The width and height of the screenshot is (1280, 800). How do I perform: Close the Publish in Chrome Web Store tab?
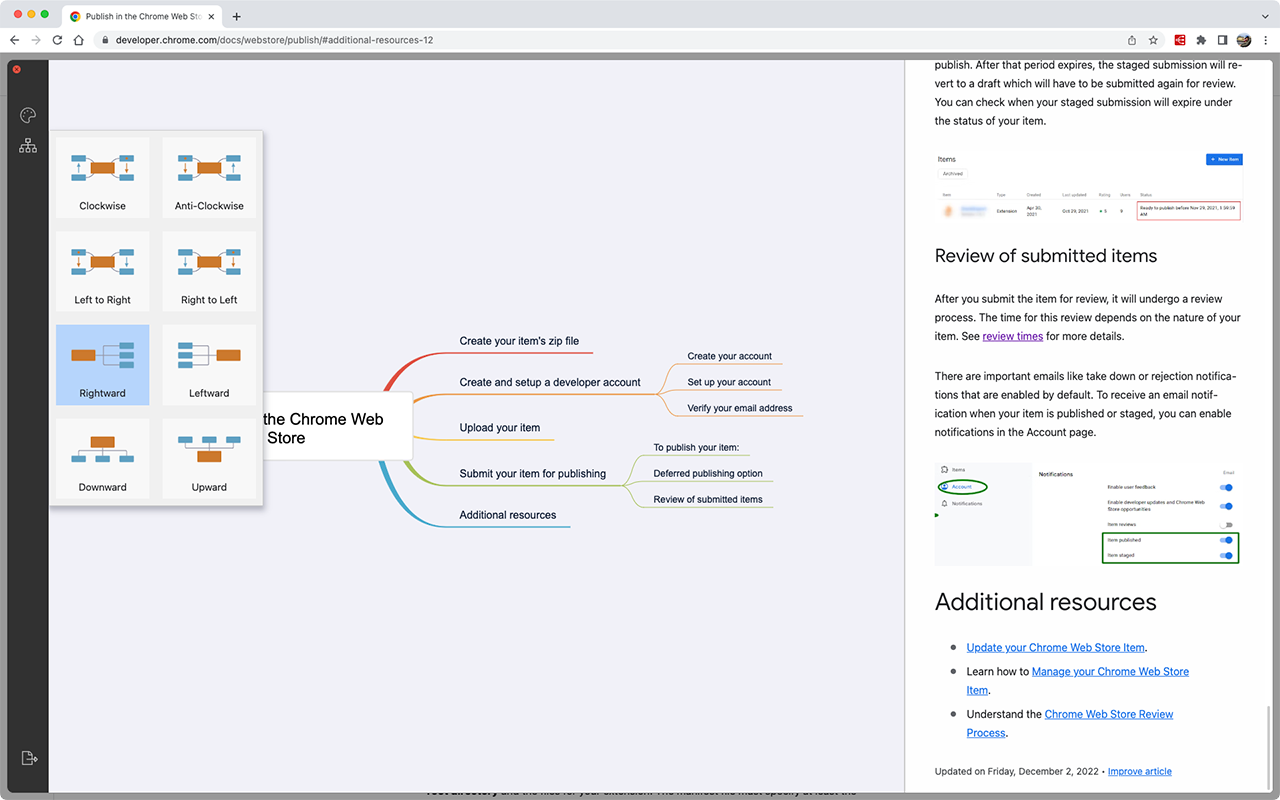pos(211,16)
